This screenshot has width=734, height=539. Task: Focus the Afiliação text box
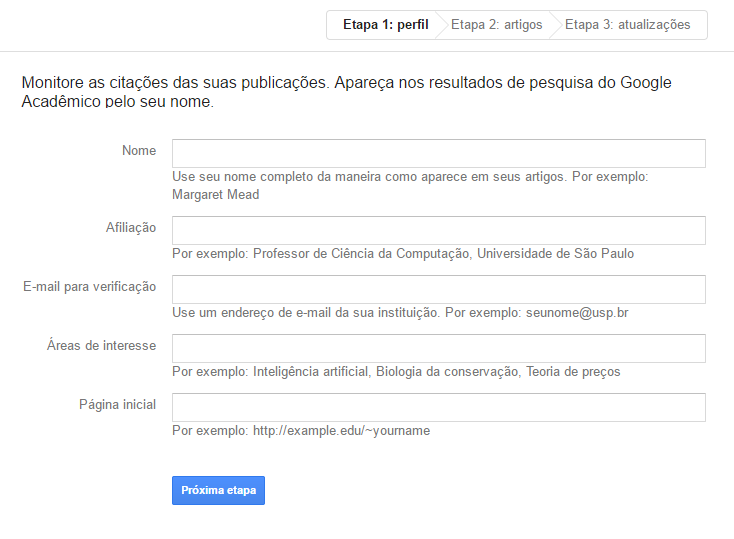pyautogui.click(x=439, y=231)
